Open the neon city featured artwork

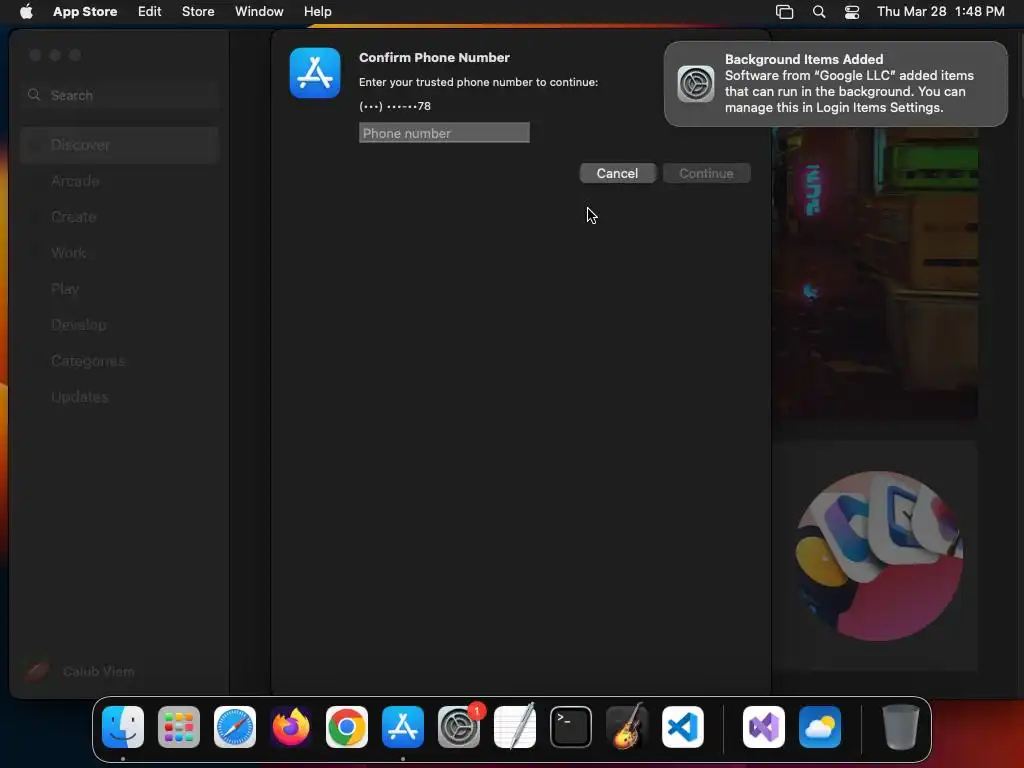tap(875, 274)
